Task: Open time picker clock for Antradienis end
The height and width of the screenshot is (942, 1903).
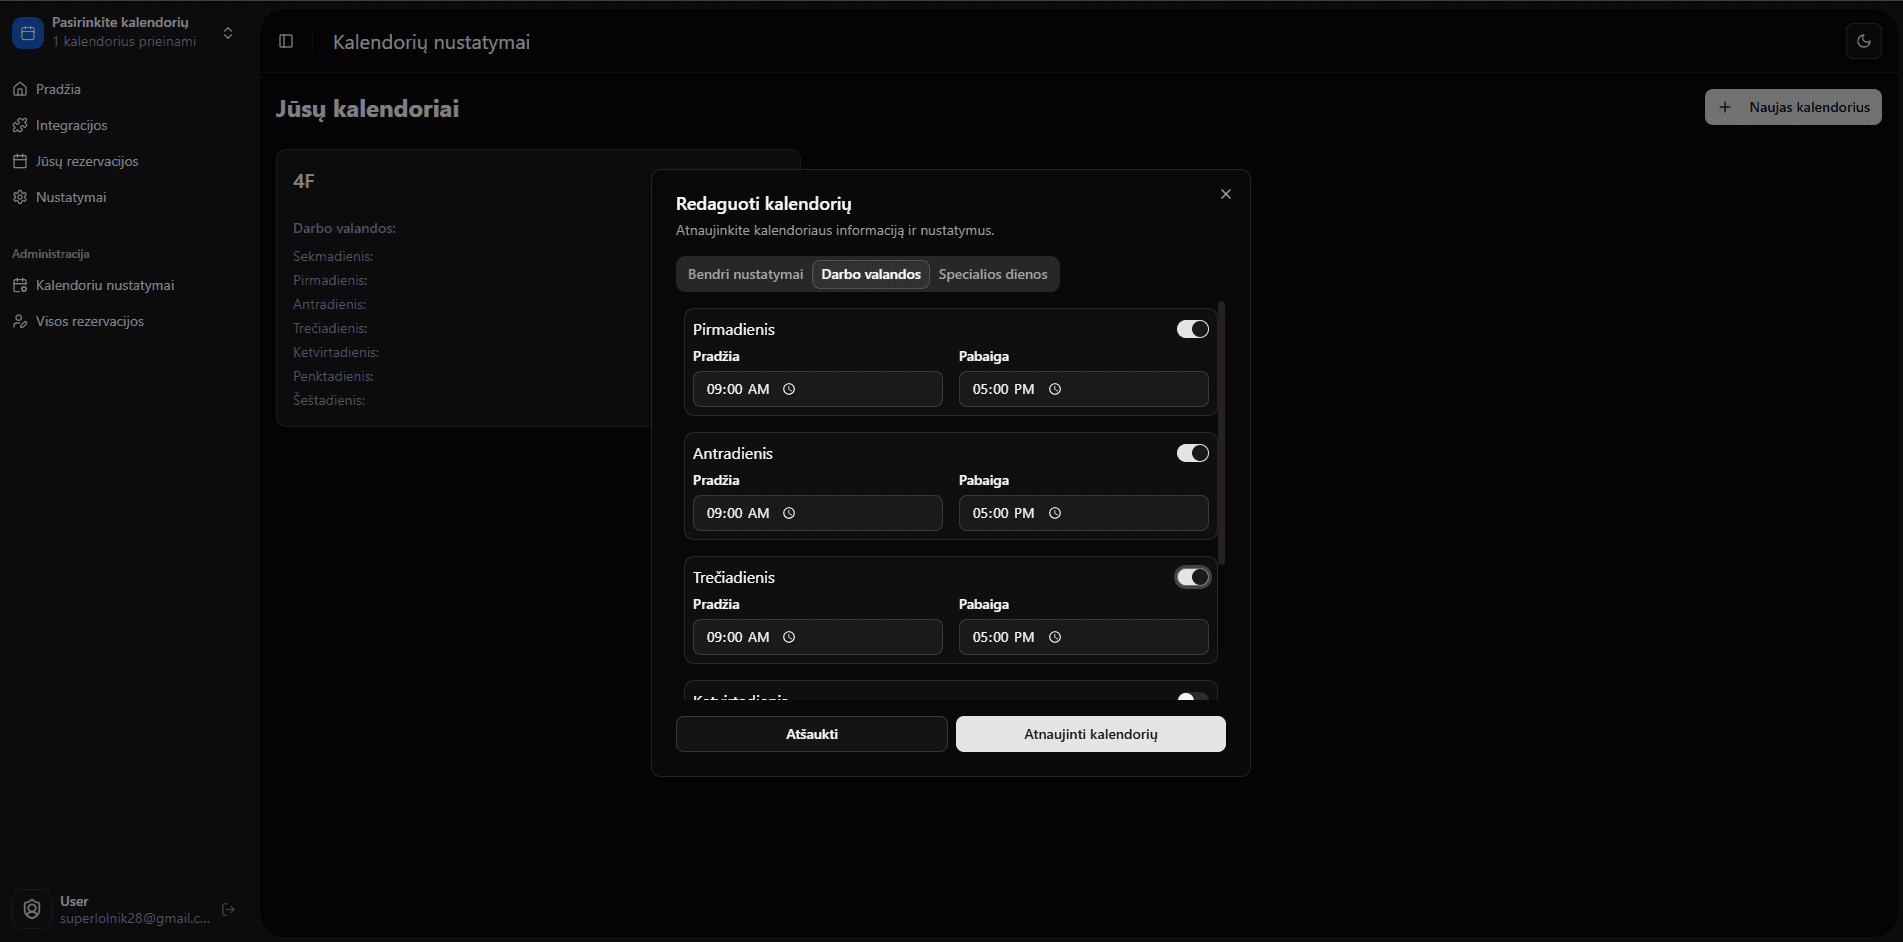Action: [1055, 513]
